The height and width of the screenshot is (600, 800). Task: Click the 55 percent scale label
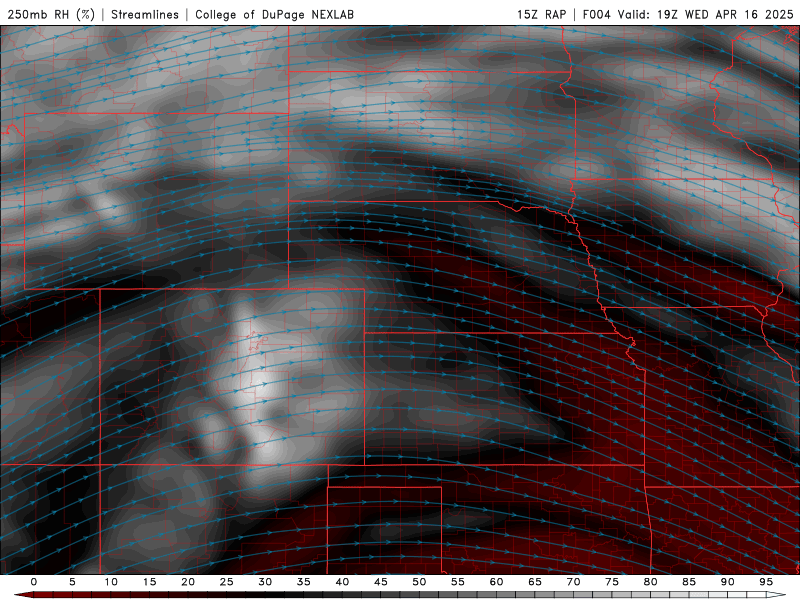tap(458, 582)
